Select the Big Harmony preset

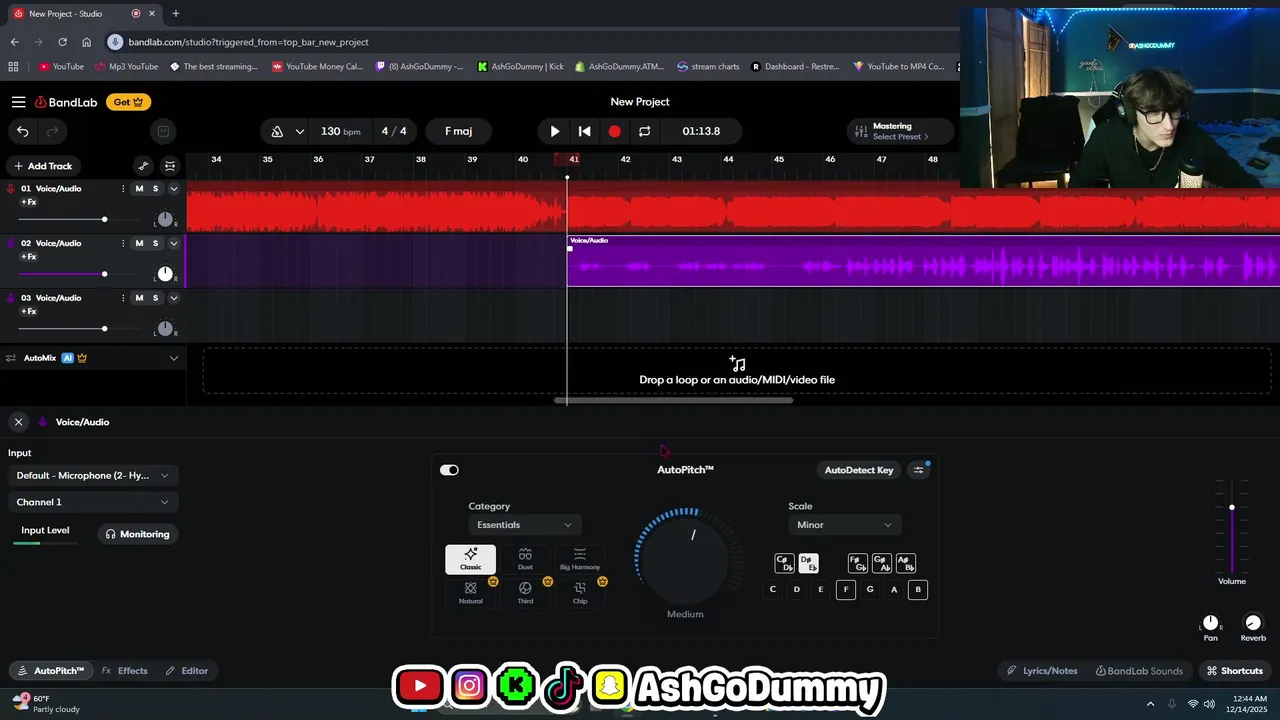tap(580, 560)
